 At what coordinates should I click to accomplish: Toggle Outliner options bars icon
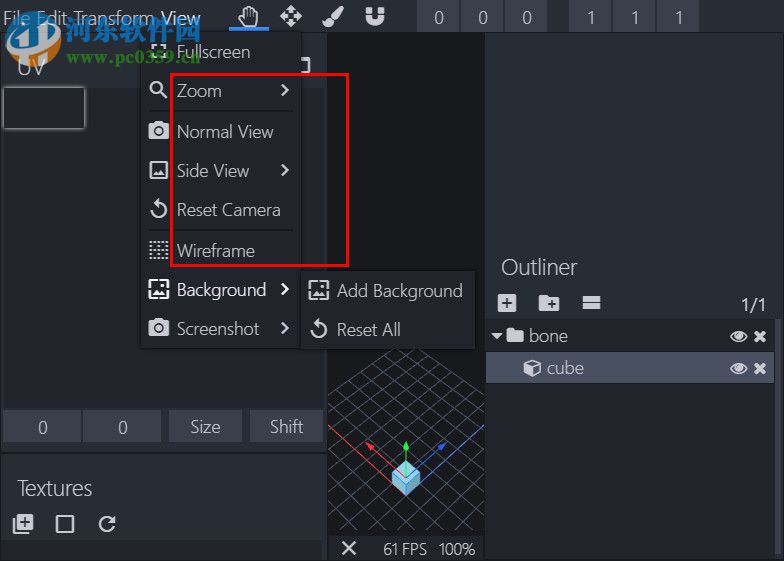591,302
